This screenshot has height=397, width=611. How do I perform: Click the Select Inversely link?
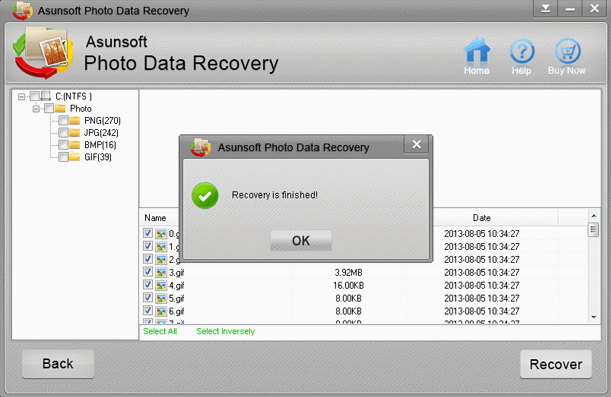tap(226, 332)
